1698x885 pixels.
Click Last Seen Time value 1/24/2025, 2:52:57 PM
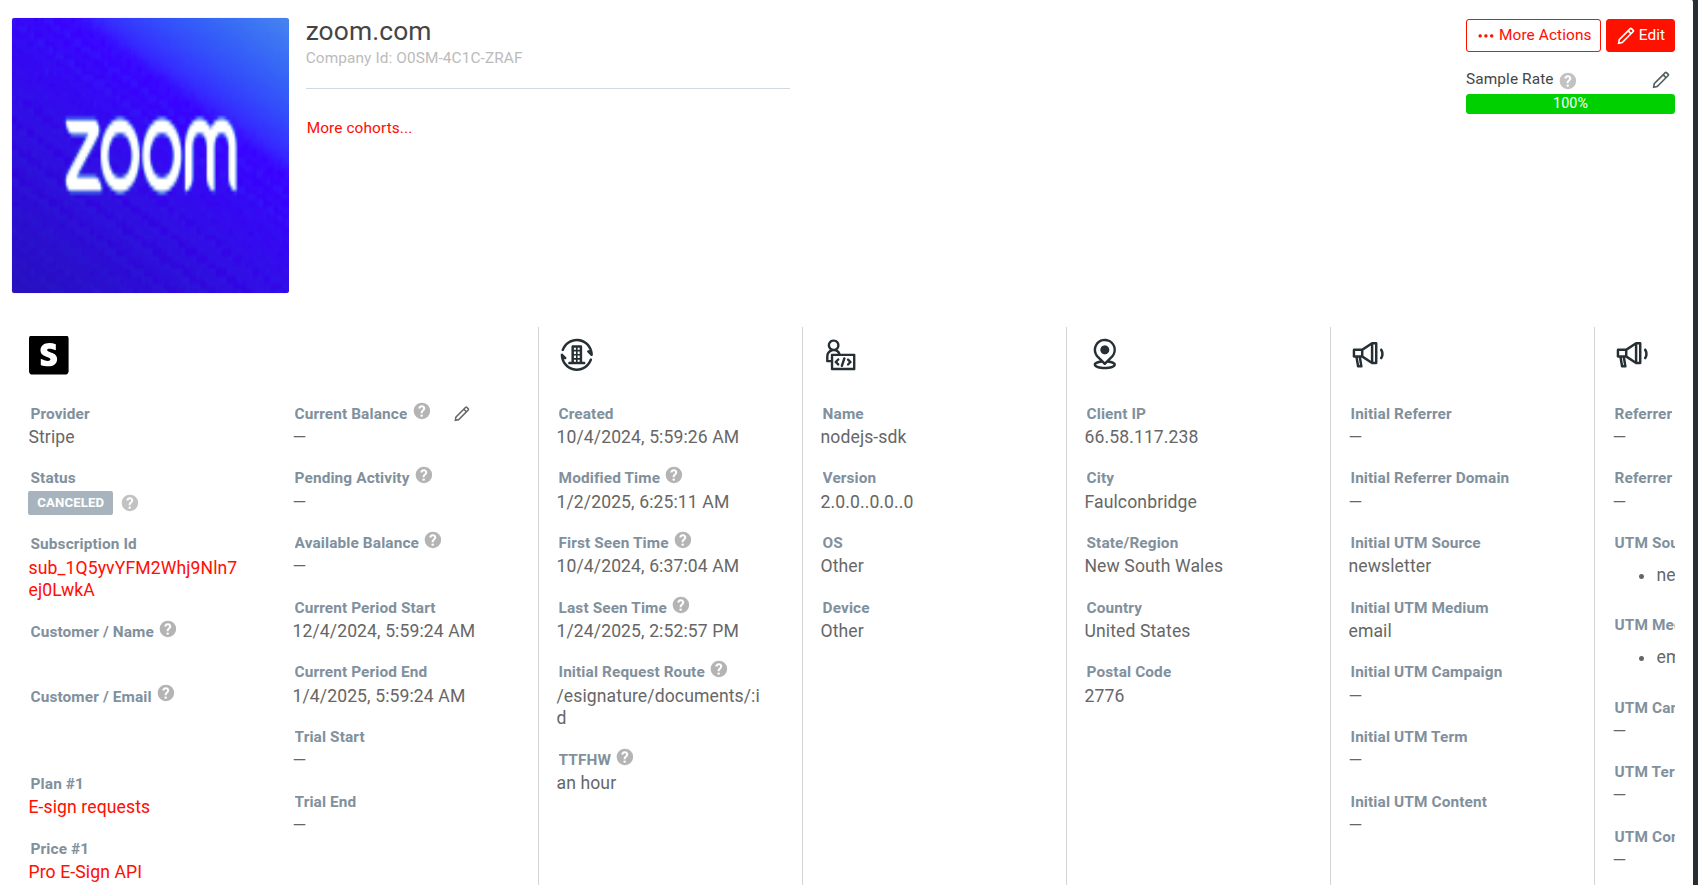[x=648, y=631]
